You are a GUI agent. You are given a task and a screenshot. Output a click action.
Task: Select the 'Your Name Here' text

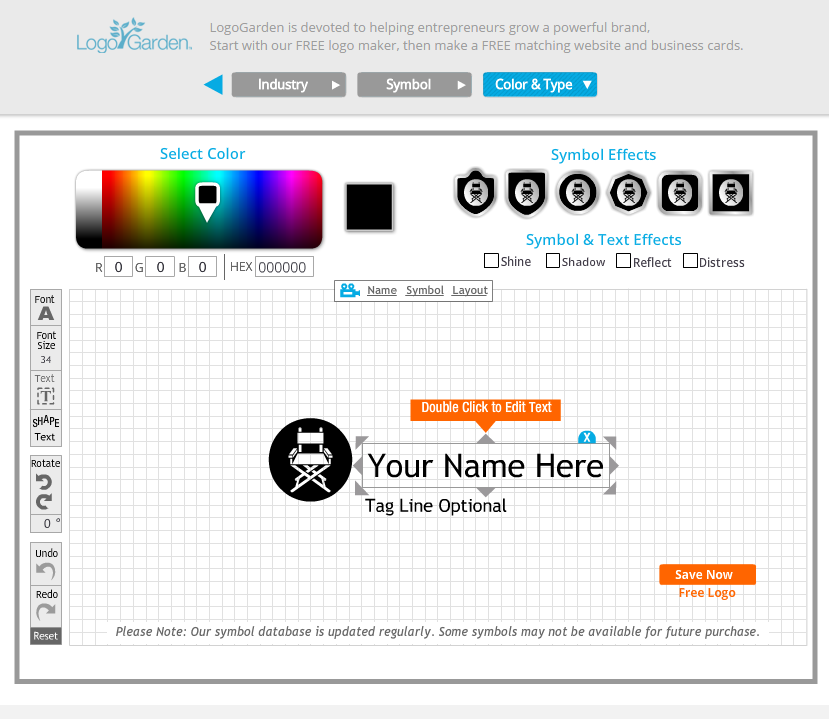[485, 466]
